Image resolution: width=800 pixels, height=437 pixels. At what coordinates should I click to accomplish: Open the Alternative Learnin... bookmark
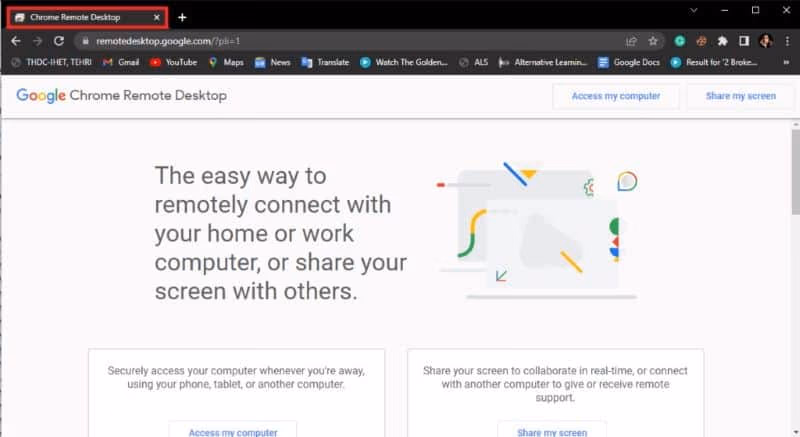coord(543,62)
